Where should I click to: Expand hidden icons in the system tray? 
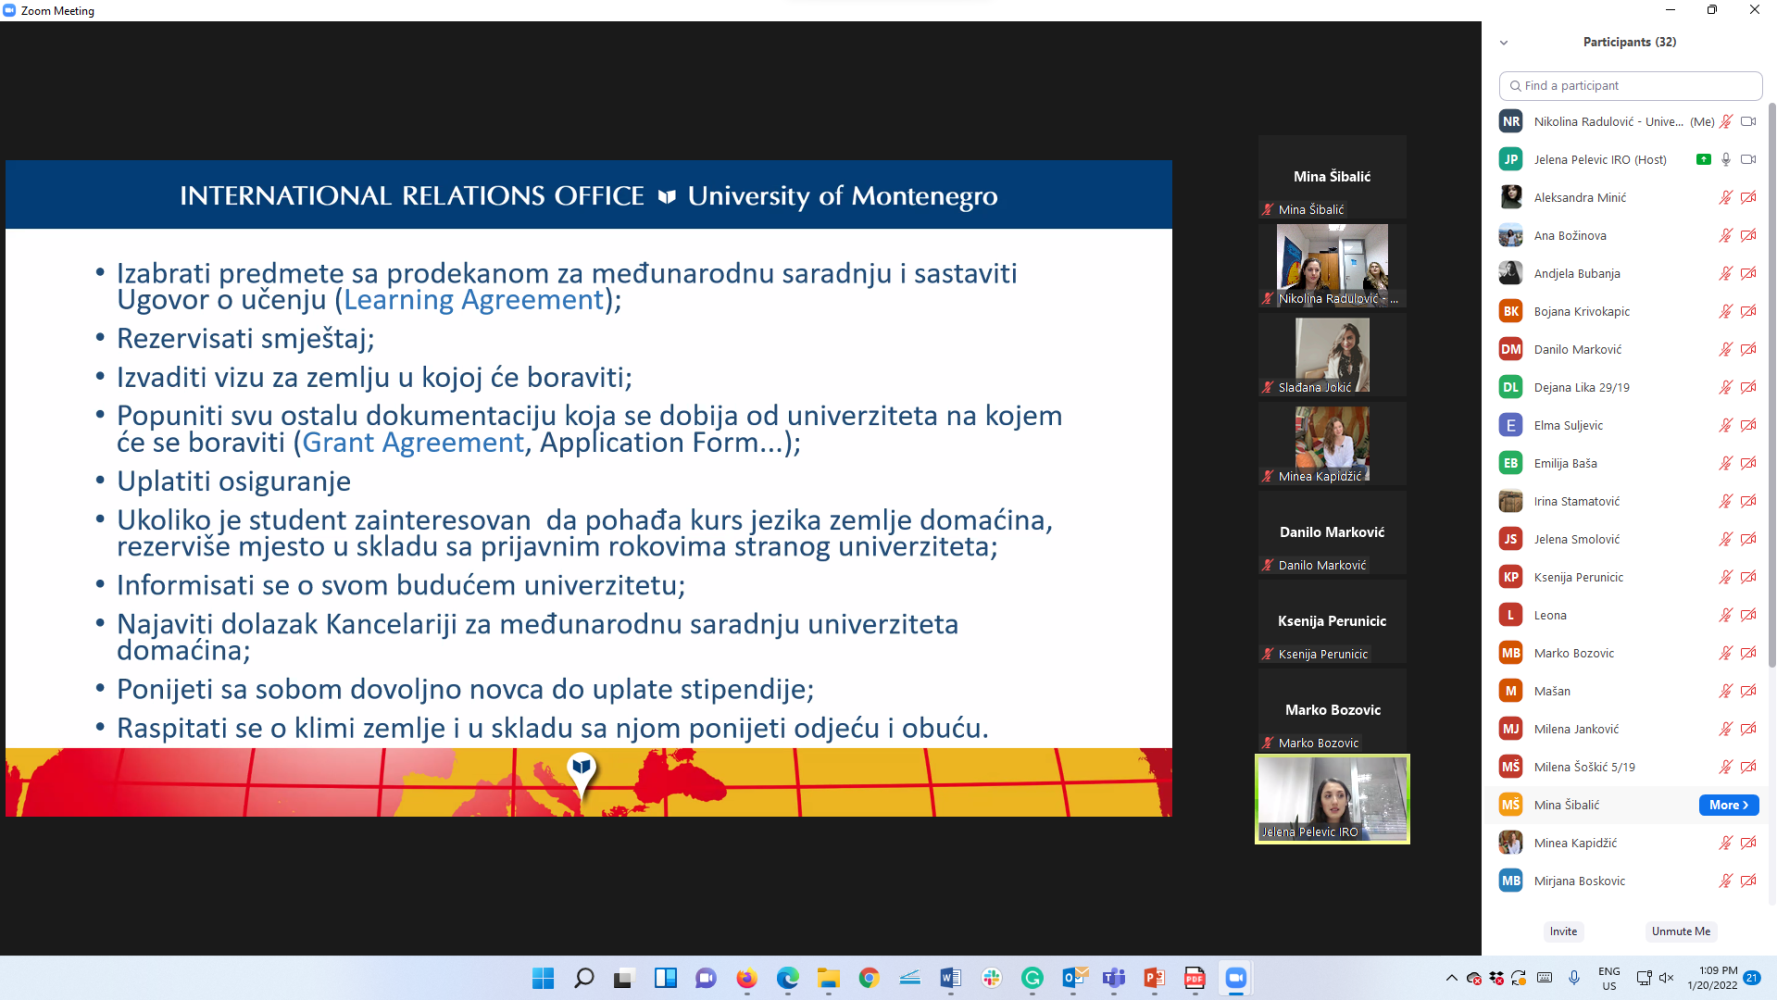[x=1451, y=978]
